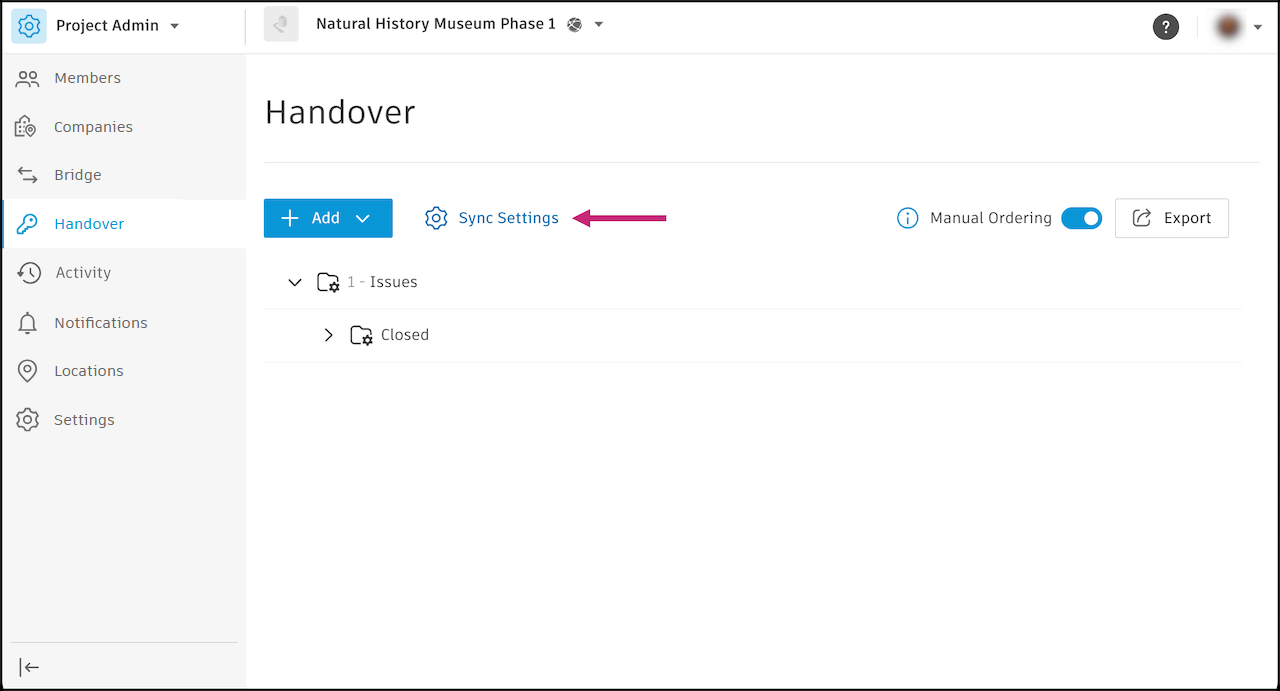Select Settings in the sidebar
1280x691 pixels.
[84, 419]
